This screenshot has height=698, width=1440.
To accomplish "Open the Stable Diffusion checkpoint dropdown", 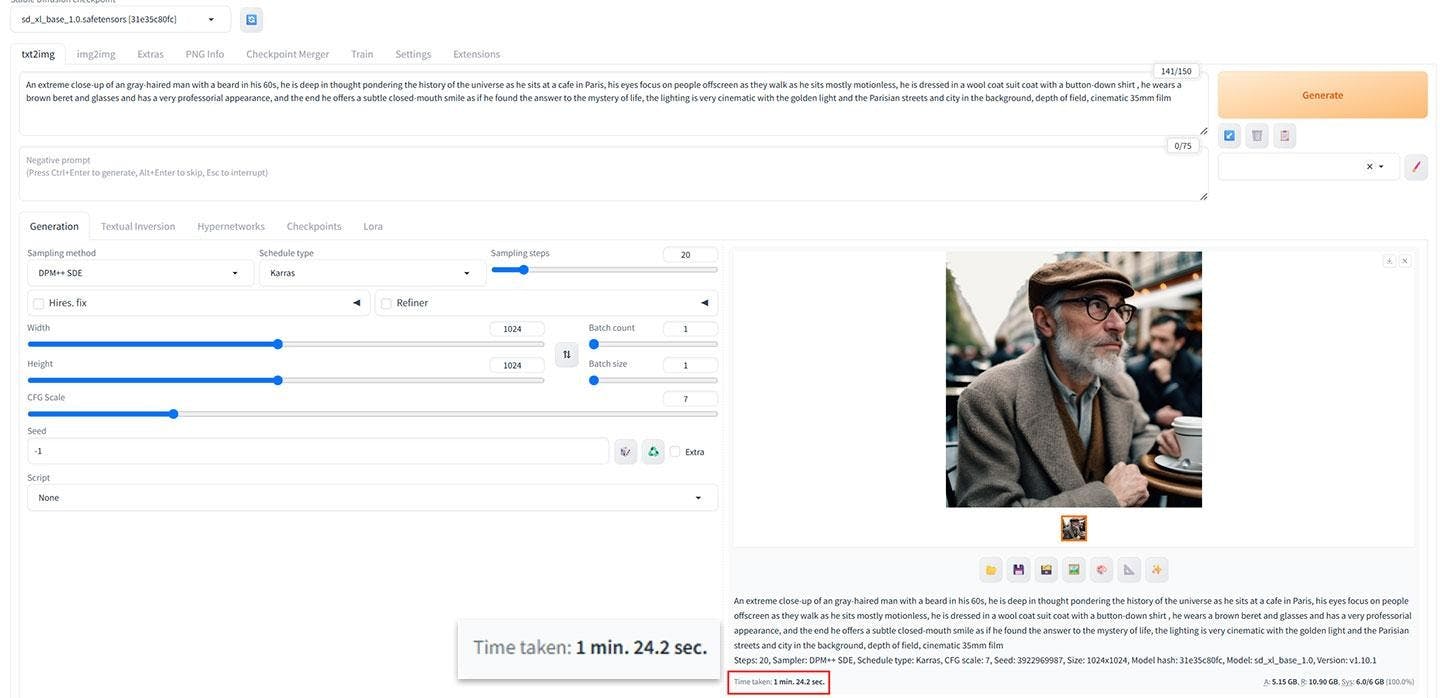I will click(x=120, y=19).
